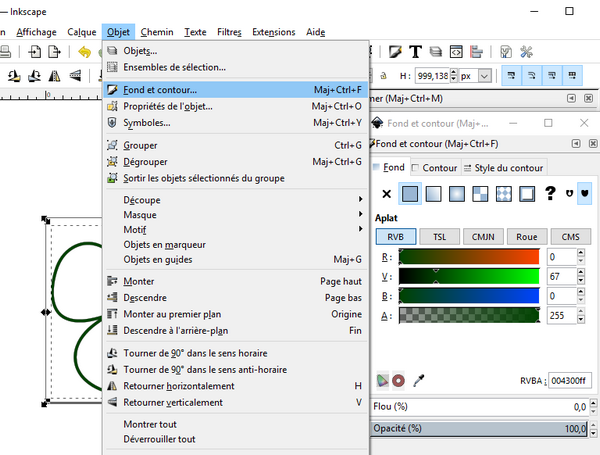Viewport: 600px width, 455px height.
Task: Click the H height field
Action: 432,76
